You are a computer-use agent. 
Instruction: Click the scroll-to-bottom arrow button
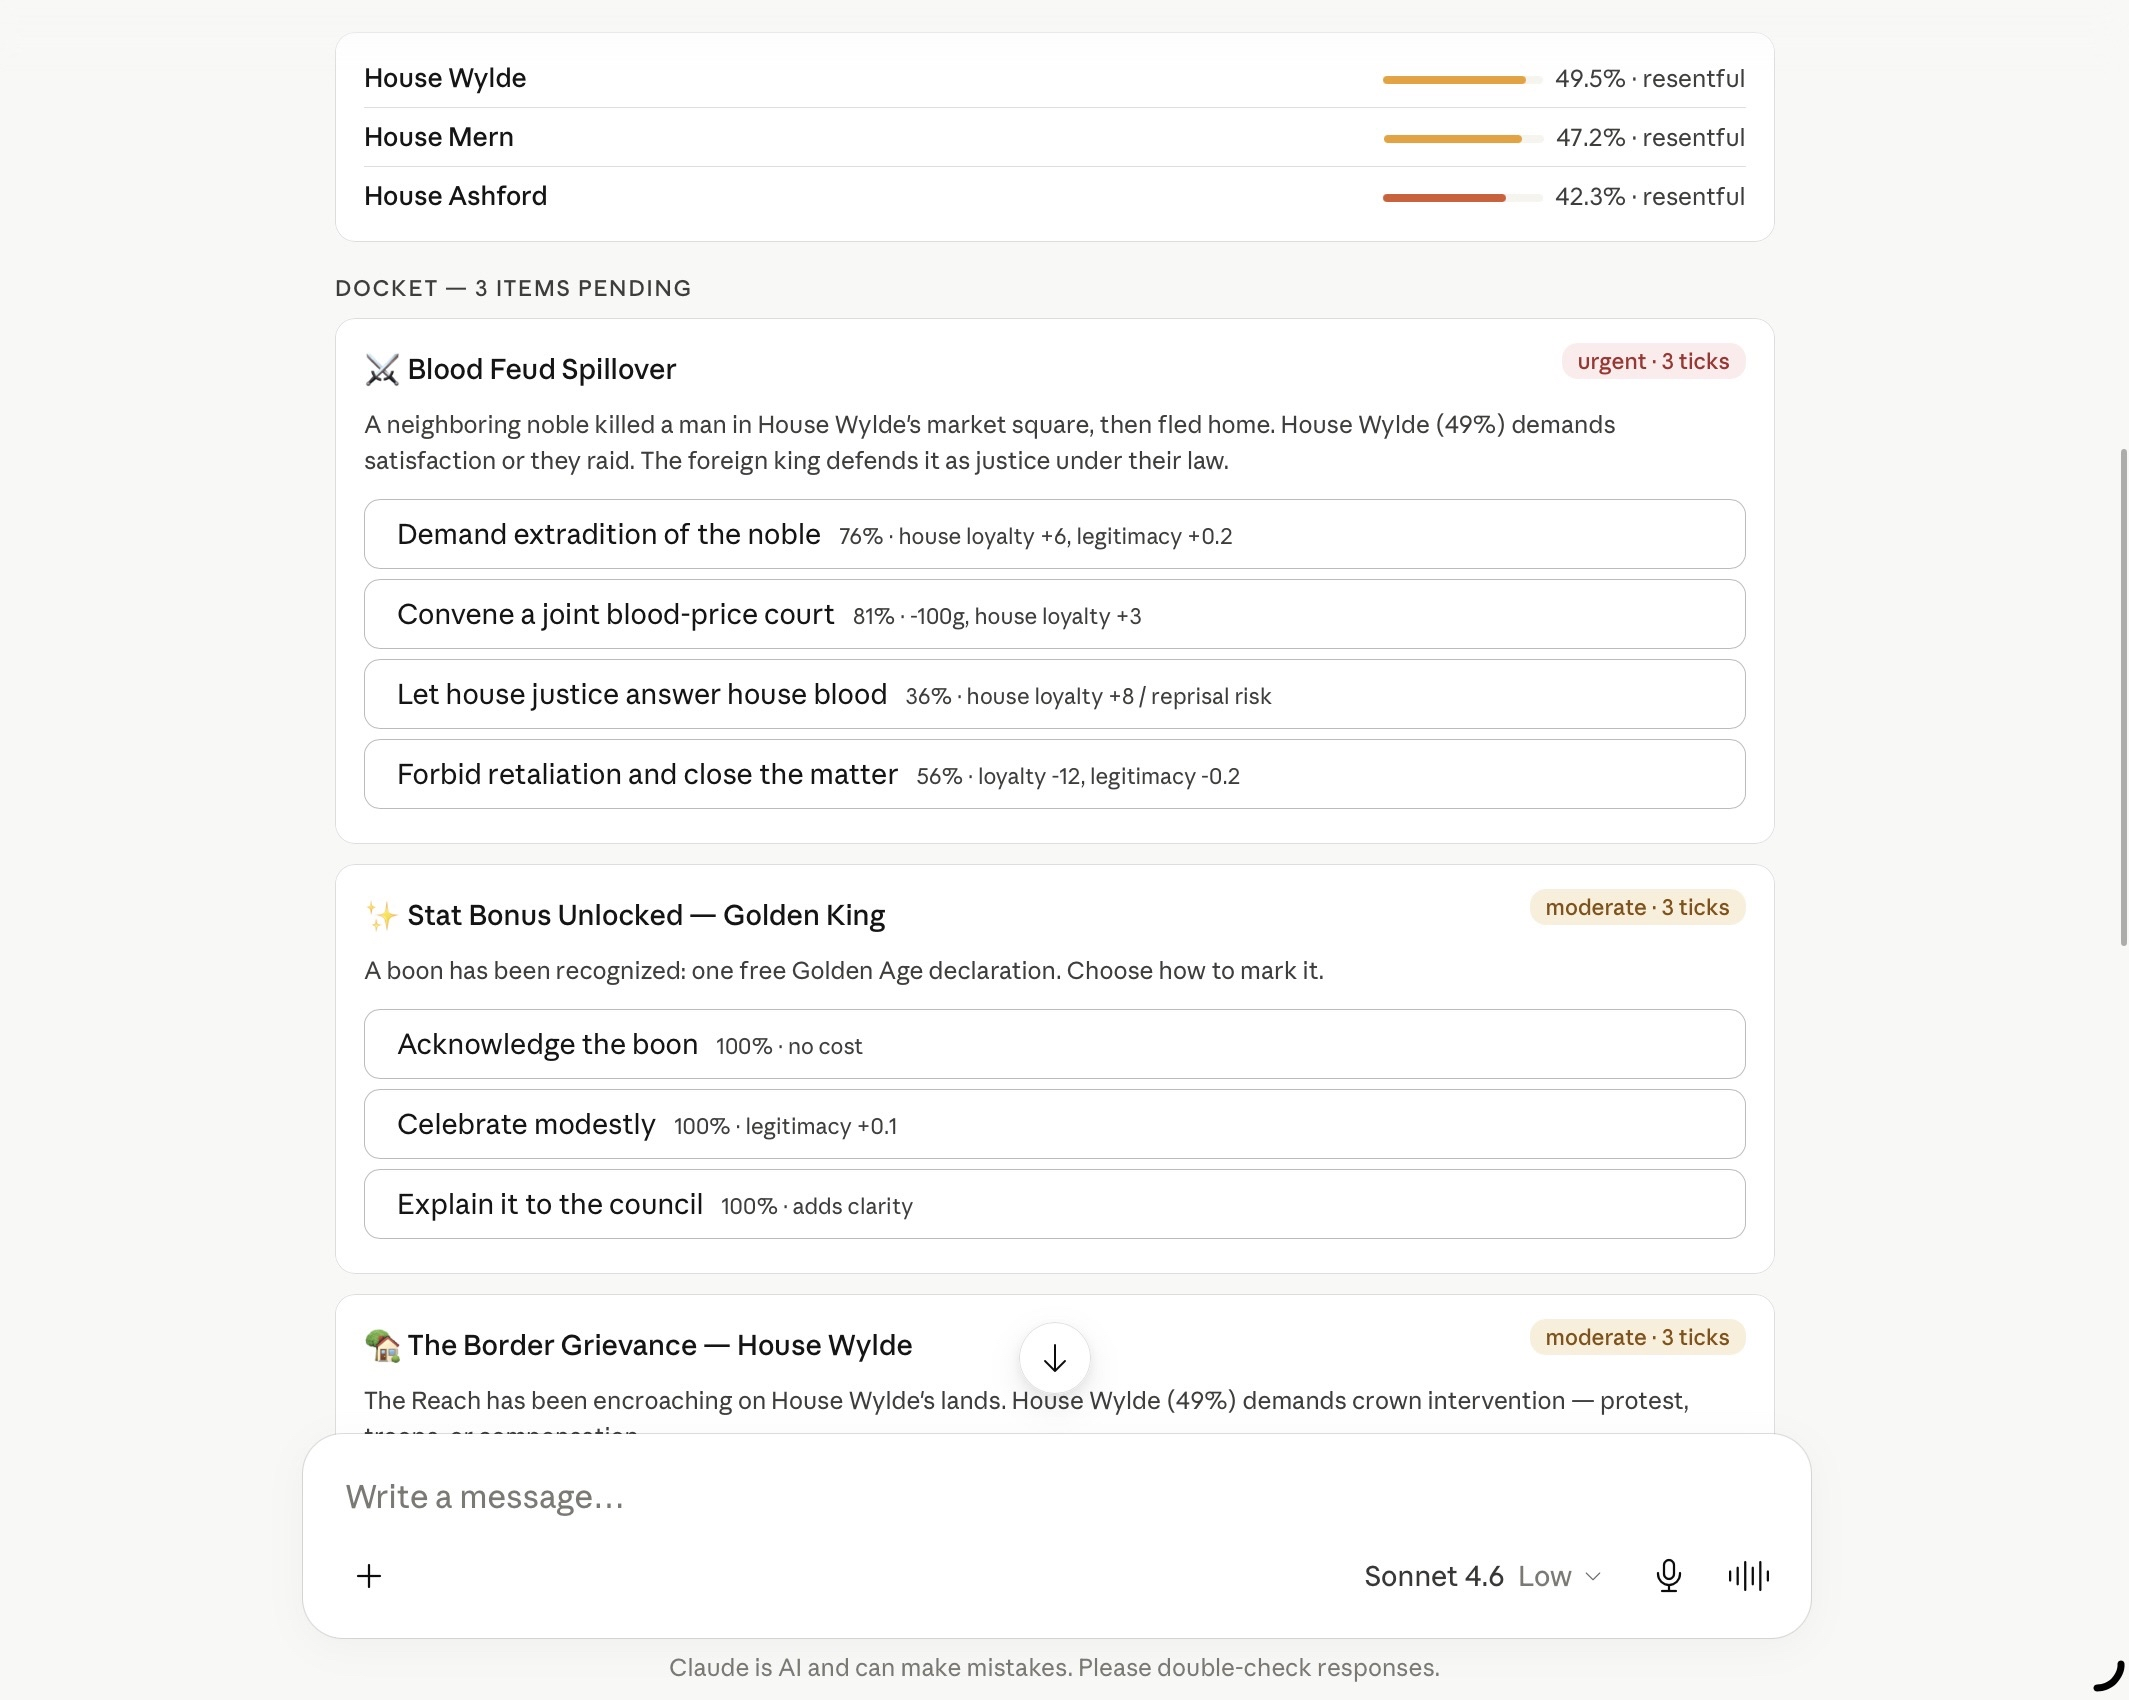[1054, 1358]
